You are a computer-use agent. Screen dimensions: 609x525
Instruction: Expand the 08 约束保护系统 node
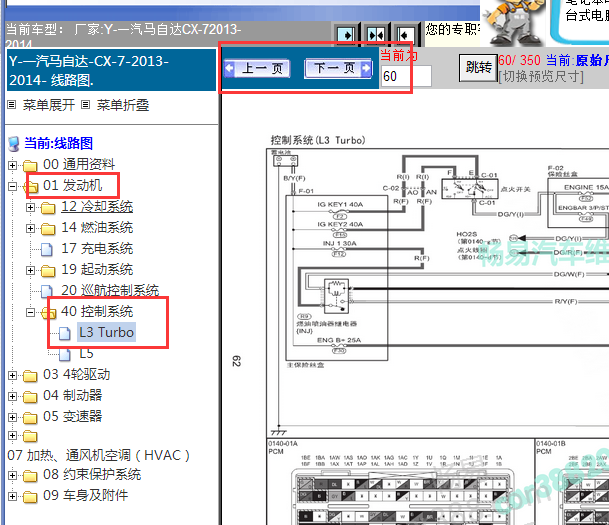[x=12, y=475]
